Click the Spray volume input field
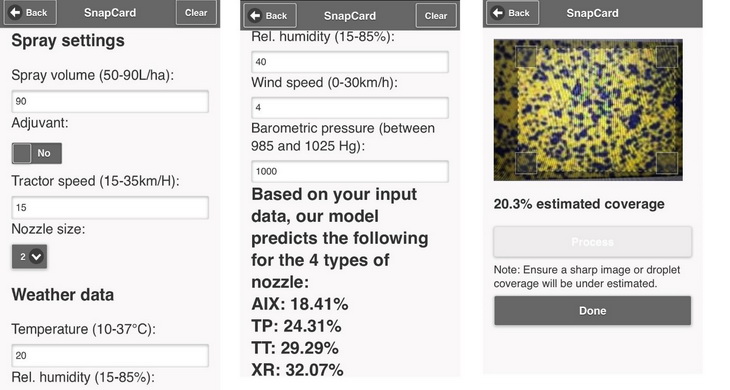Image resolution: width=730 pixels, height=390 pixels. [110, 101]
